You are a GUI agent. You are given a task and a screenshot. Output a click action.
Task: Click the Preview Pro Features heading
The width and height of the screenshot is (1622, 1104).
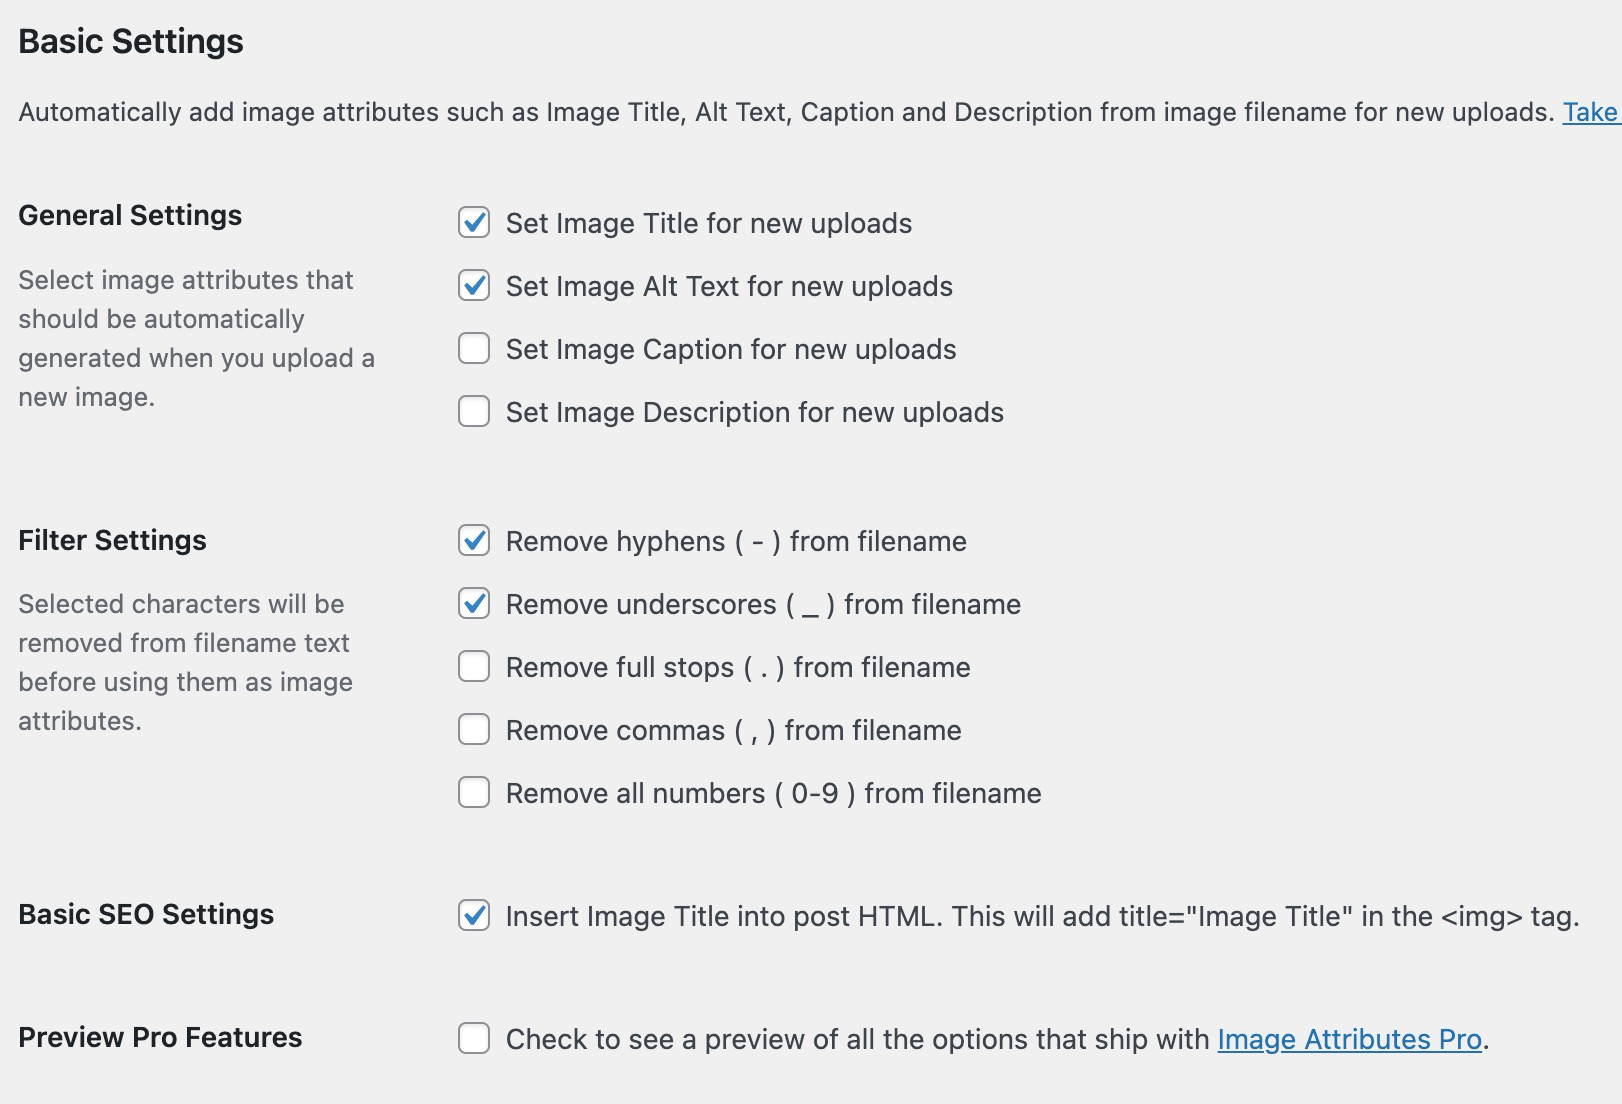click(x=160, y=1037)
